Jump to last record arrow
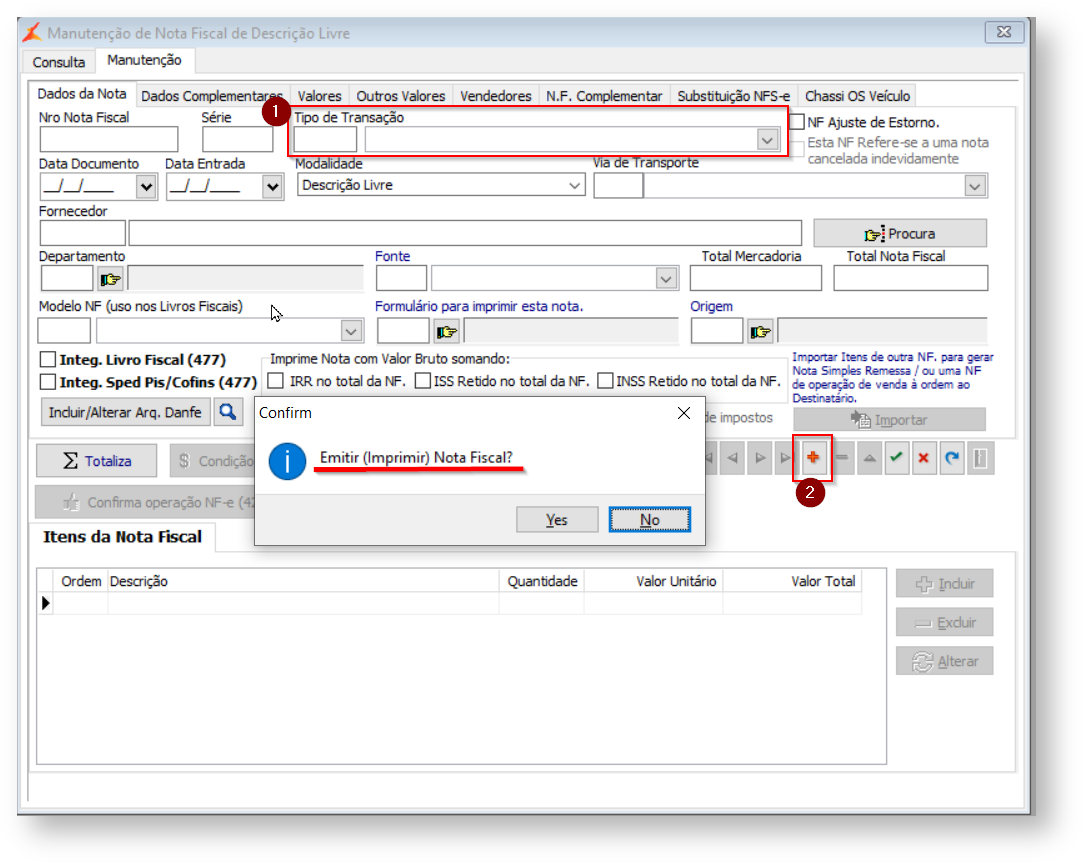This screenshot has width=1084, height=864. click(x=785, y=458)
